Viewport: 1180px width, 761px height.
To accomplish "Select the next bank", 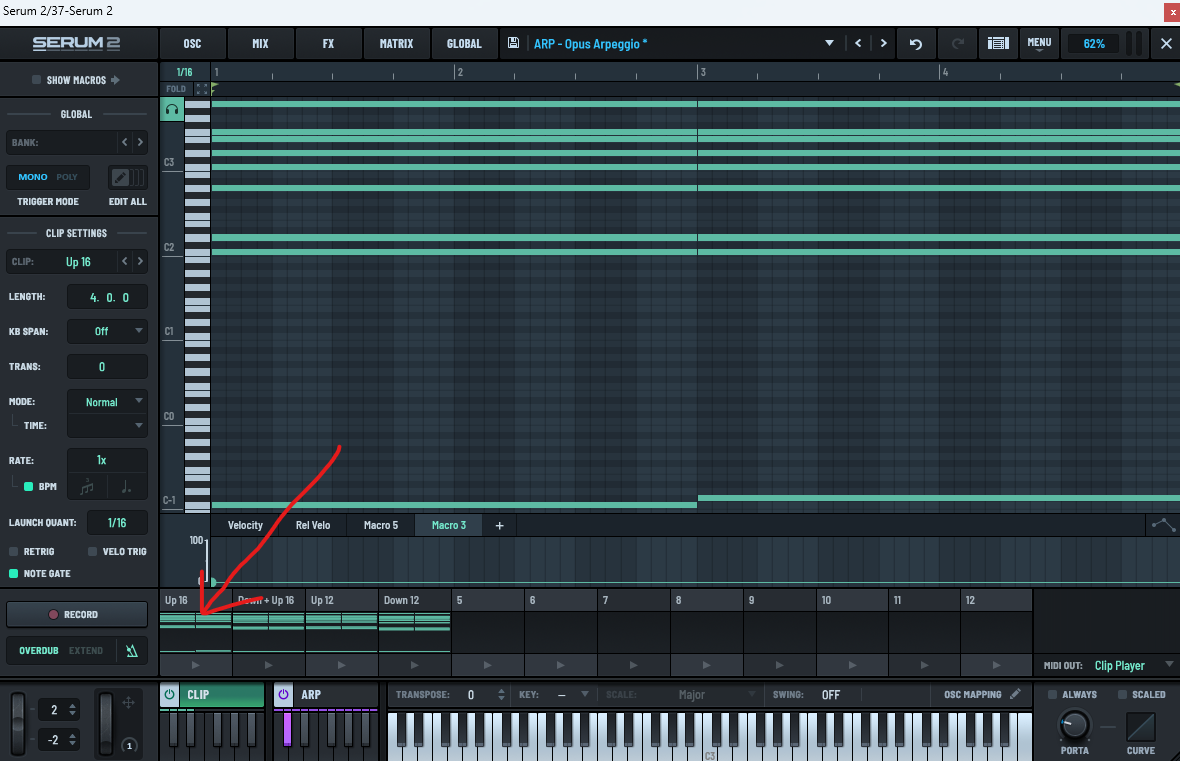I will pyautogui.click(x=140, y=142).
